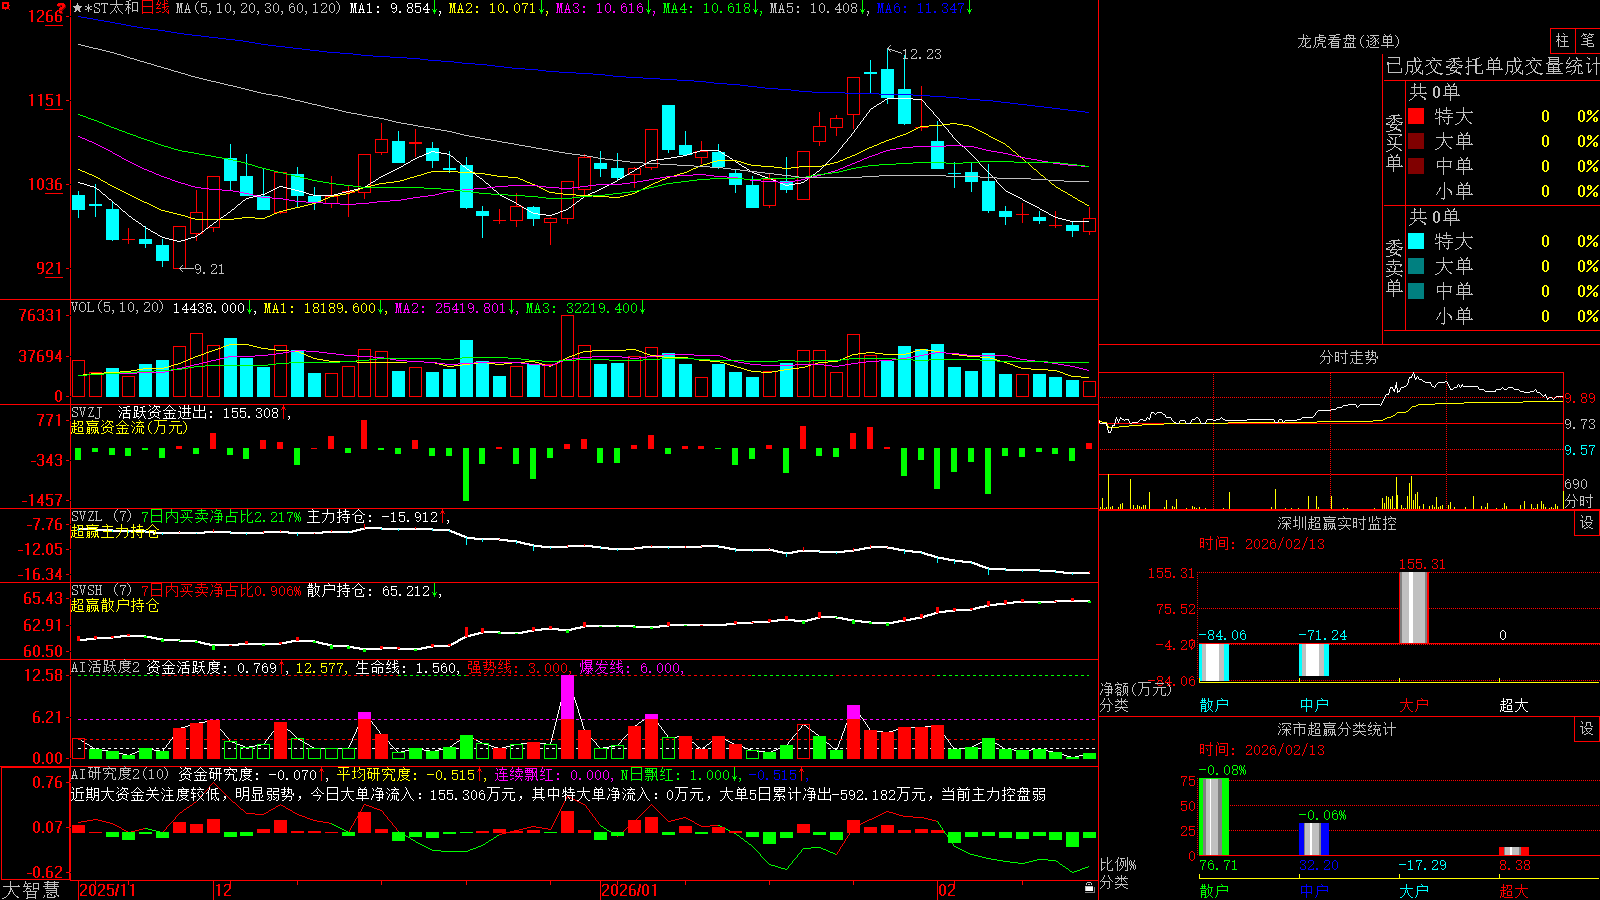Click the MA4: 10.618 value
The height and width of the screenshot is (900, 1600).
point(712,8)
